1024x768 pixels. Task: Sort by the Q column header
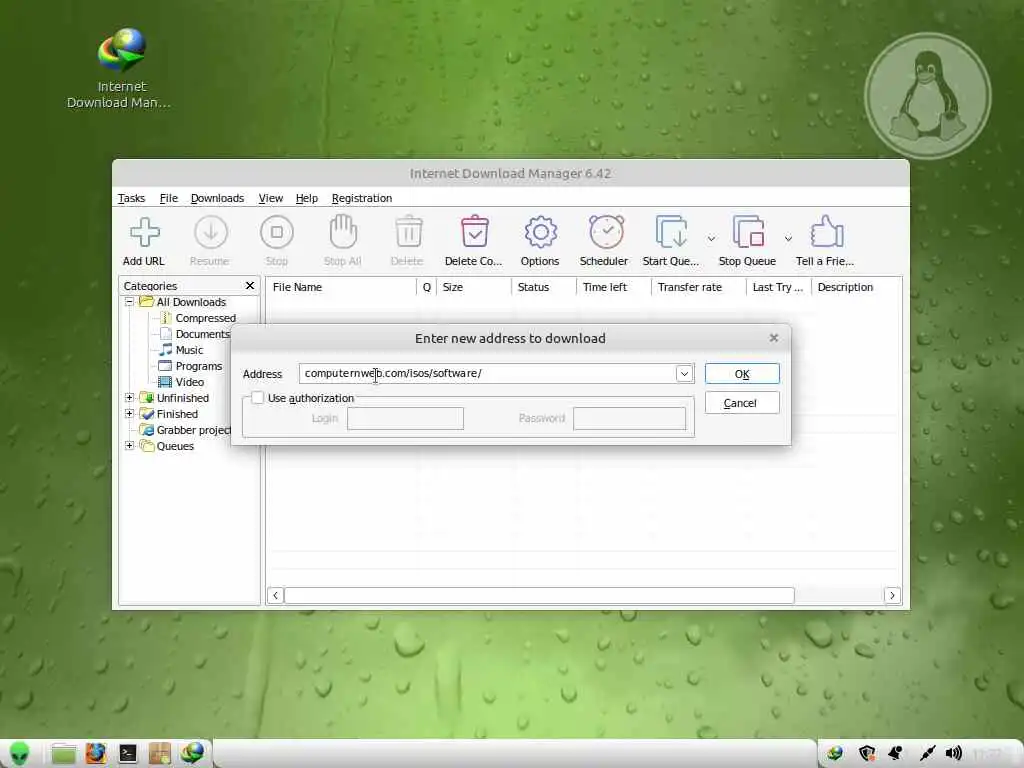(426, 287)
